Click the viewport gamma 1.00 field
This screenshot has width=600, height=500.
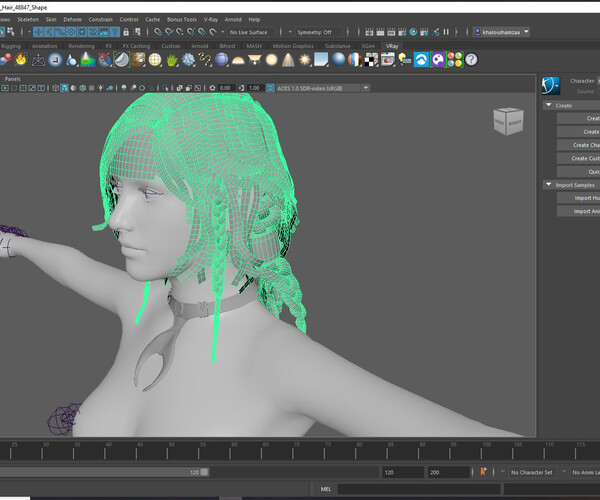[x=254, y=88]
